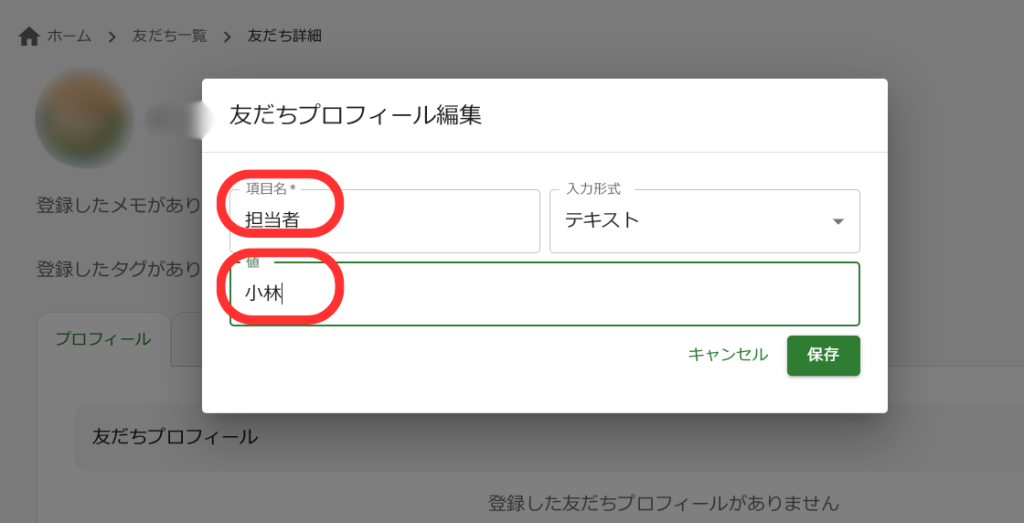Click the blurred friend avatar picture
Image resolution: width=1024 pixels, height=523 pixels.
84,118
